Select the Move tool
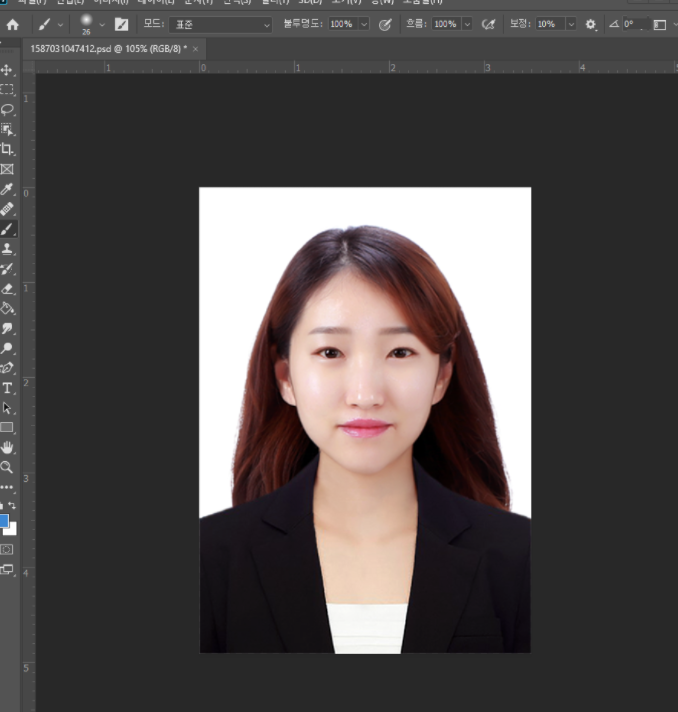Viewport: 678px width, 712px height. click(7, 70)
